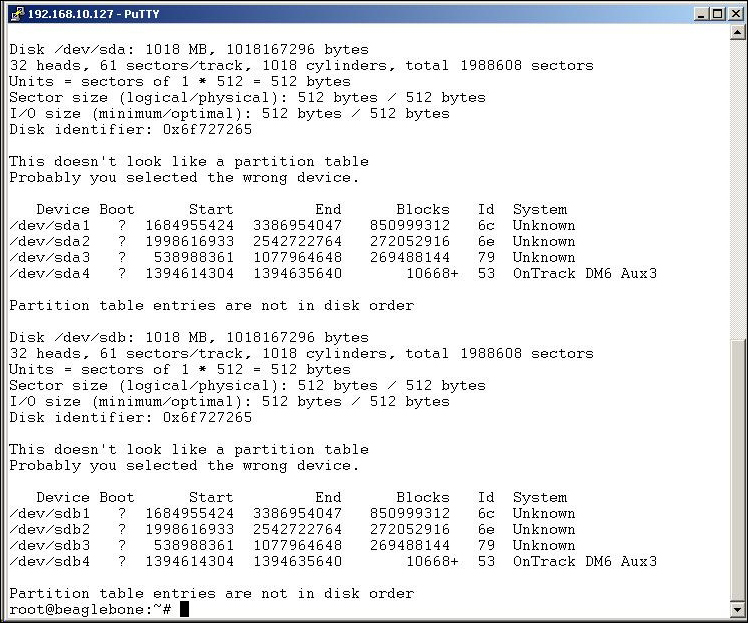Click blocks value 269488144 in sdb3 row
The height and width of the screenshot is (623, 748).
[x=410, y=546]
